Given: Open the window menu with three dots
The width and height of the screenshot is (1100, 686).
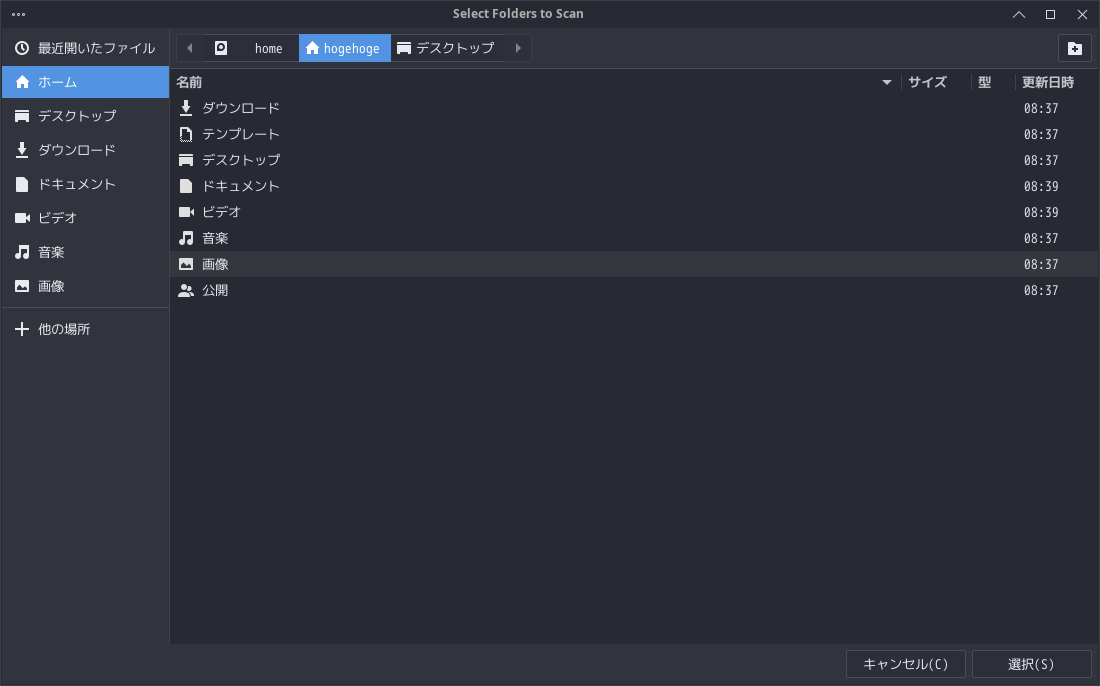Looking at the screenshot, I should pos(18,14).
